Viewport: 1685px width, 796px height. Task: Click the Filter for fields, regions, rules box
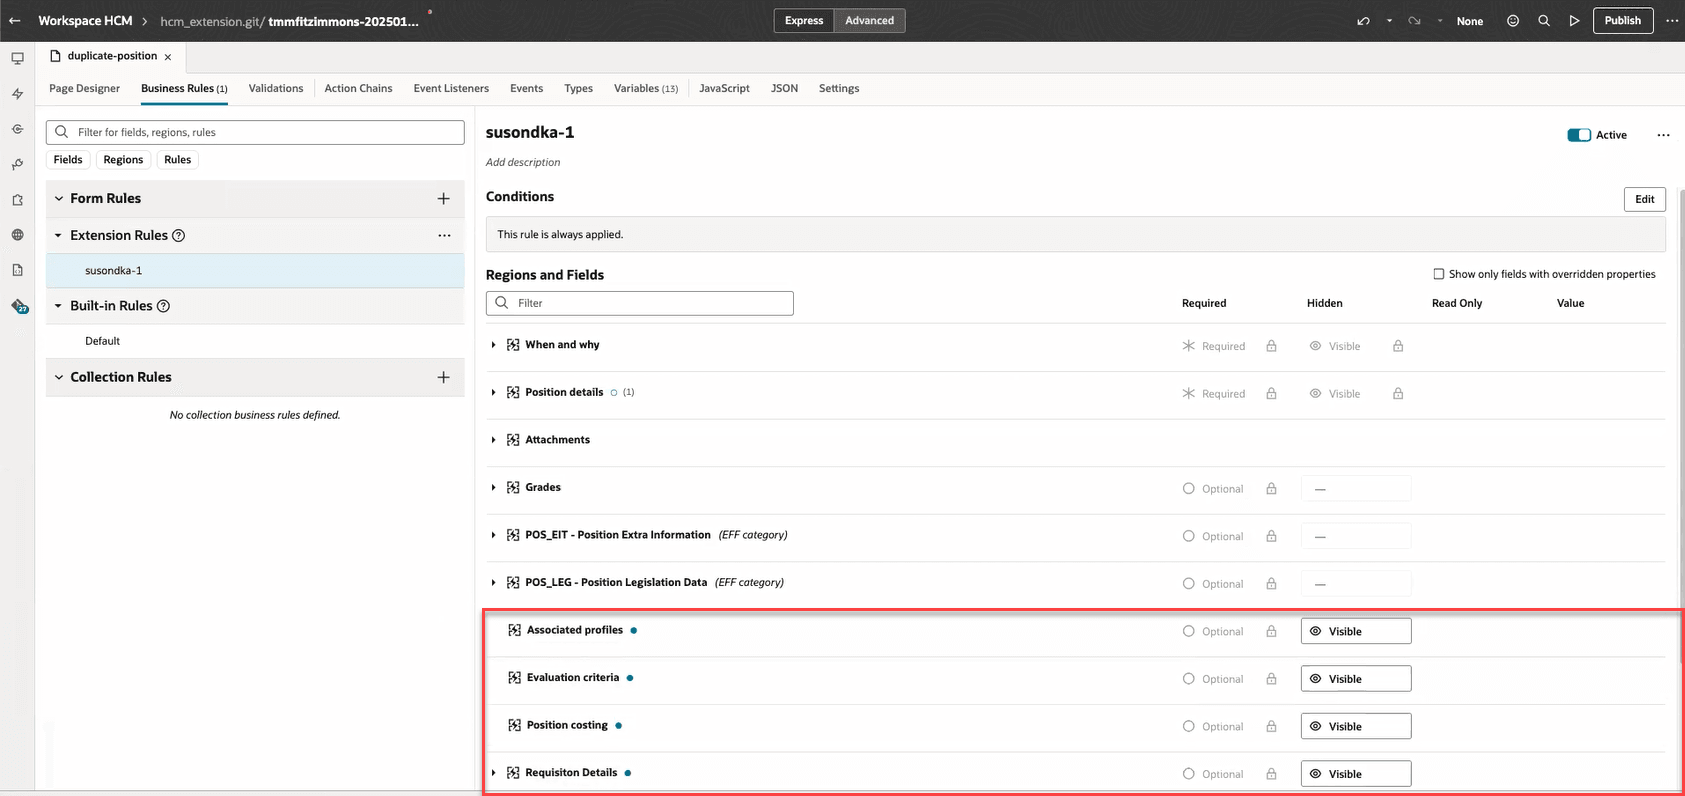(255, 132)
